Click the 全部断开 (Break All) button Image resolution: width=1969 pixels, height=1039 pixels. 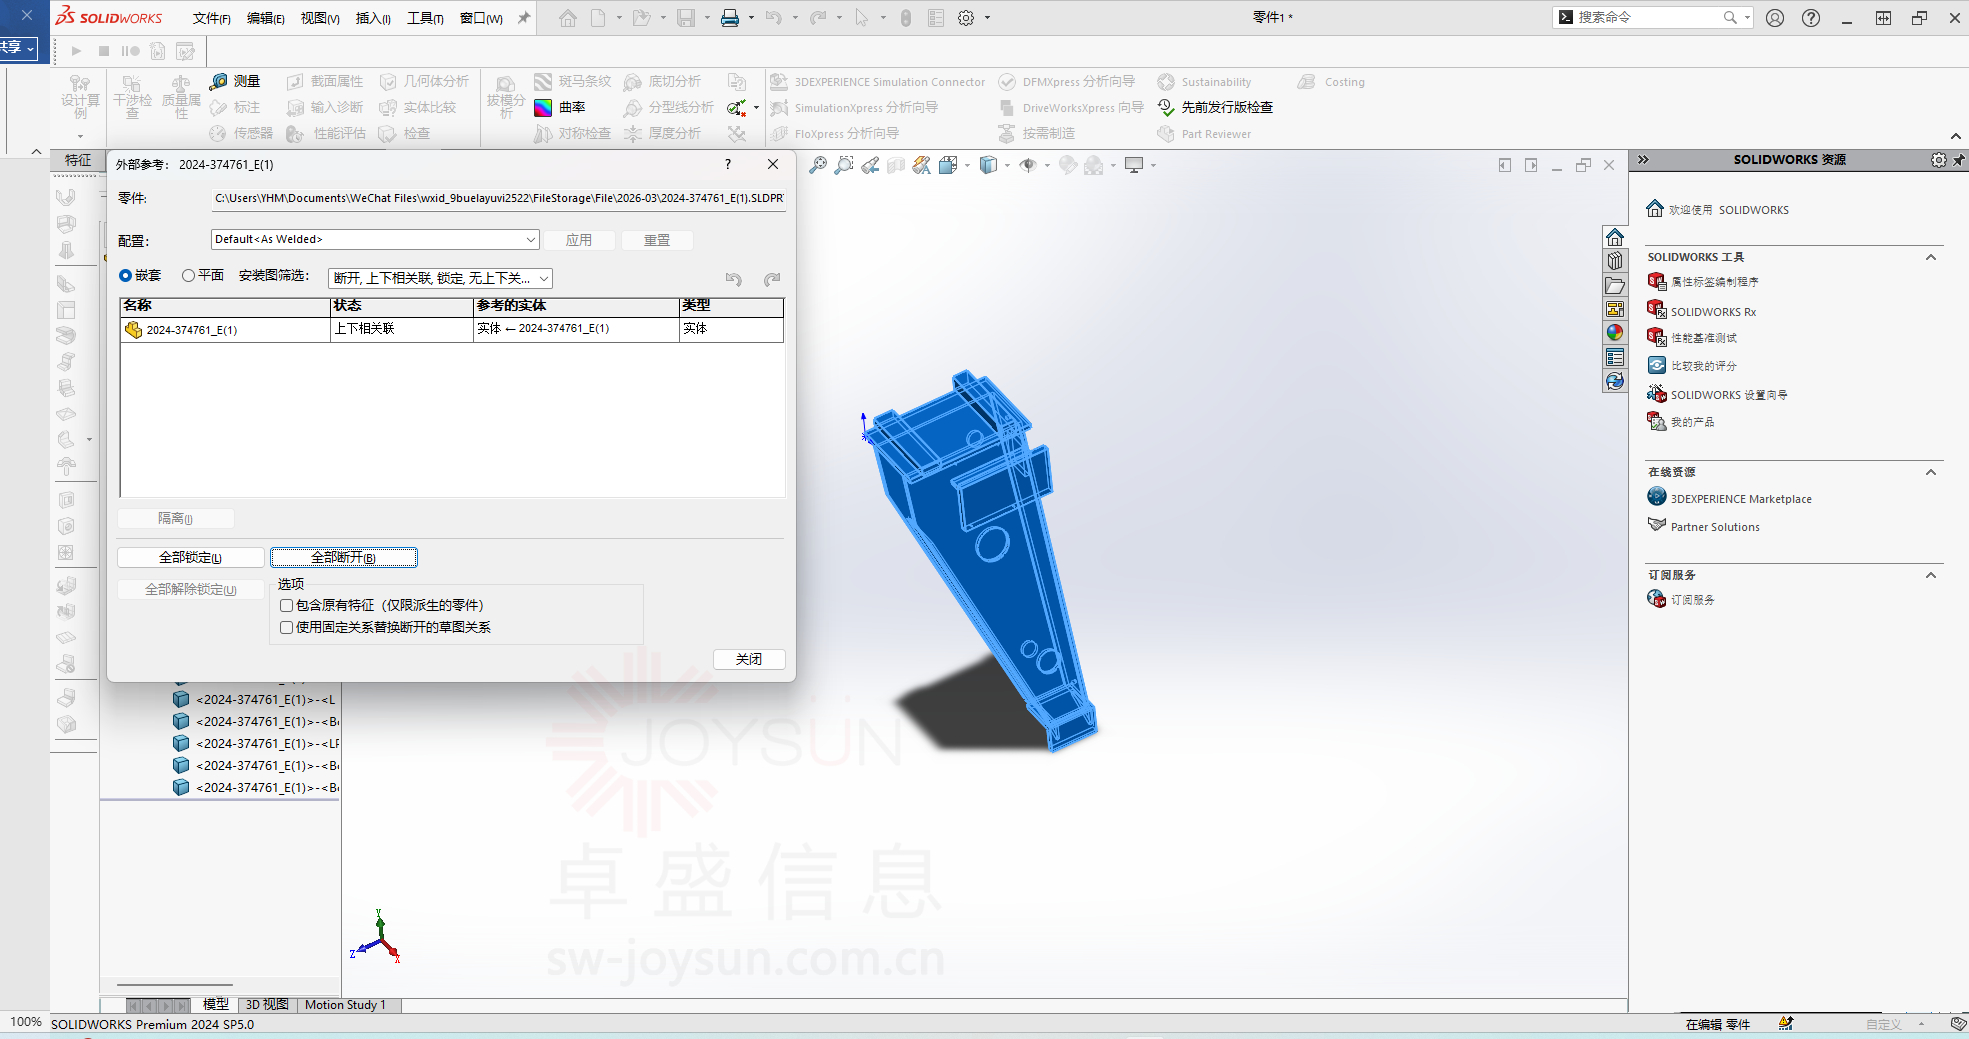pos(343,558)
